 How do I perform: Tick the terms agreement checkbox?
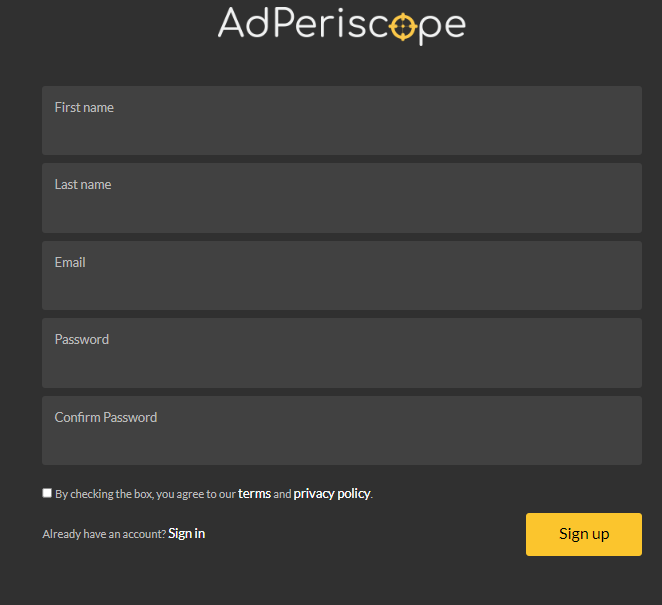pos(47,493)
